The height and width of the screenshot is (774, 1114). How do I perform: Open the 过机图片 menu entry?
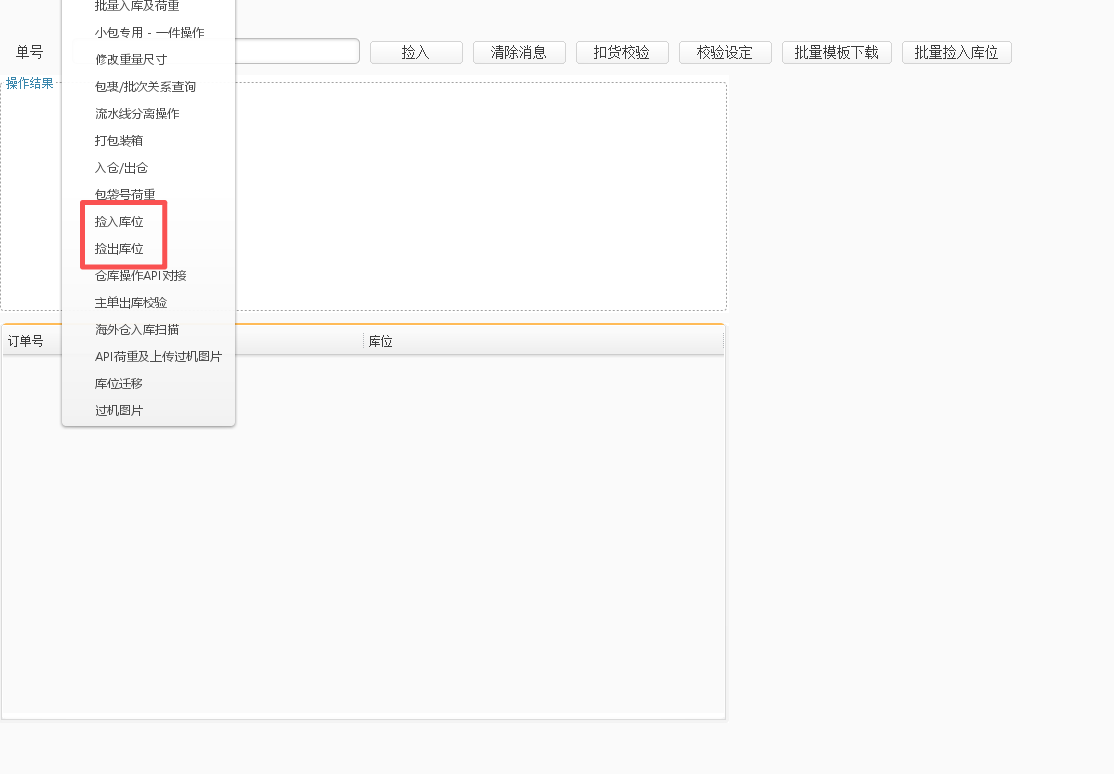[x=119, y=411]
